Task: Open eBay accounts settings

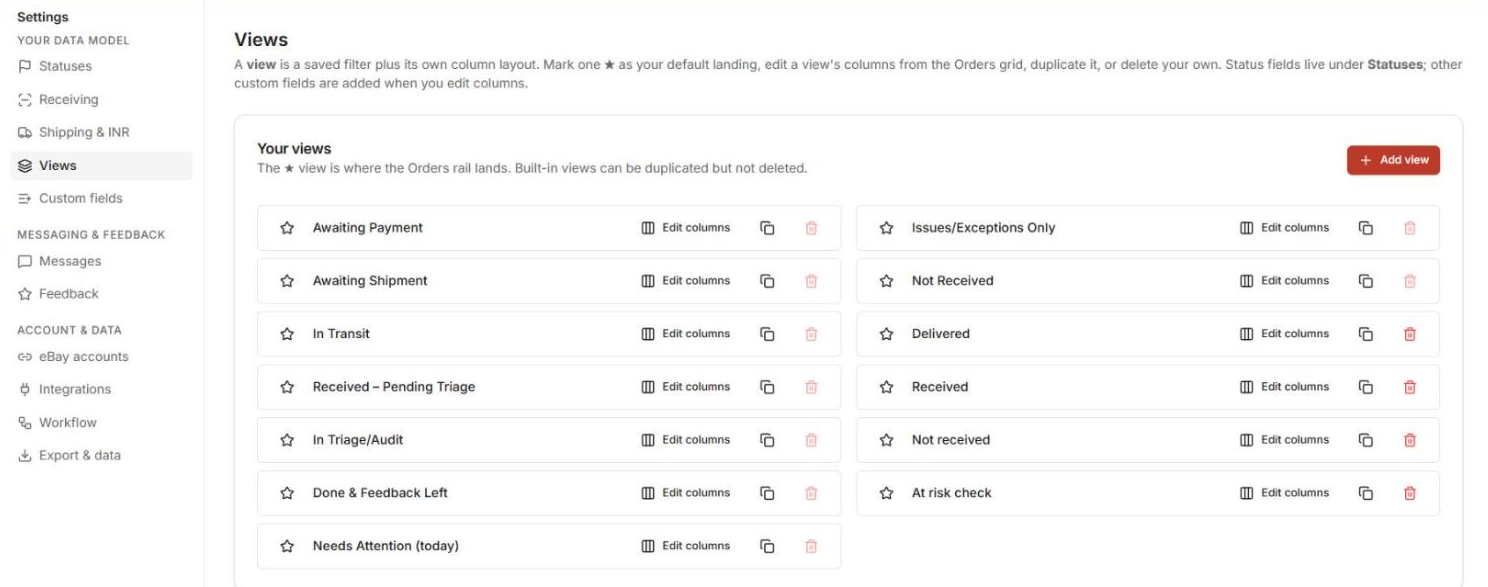Action: pyautogui.click(x=100, y=357)
